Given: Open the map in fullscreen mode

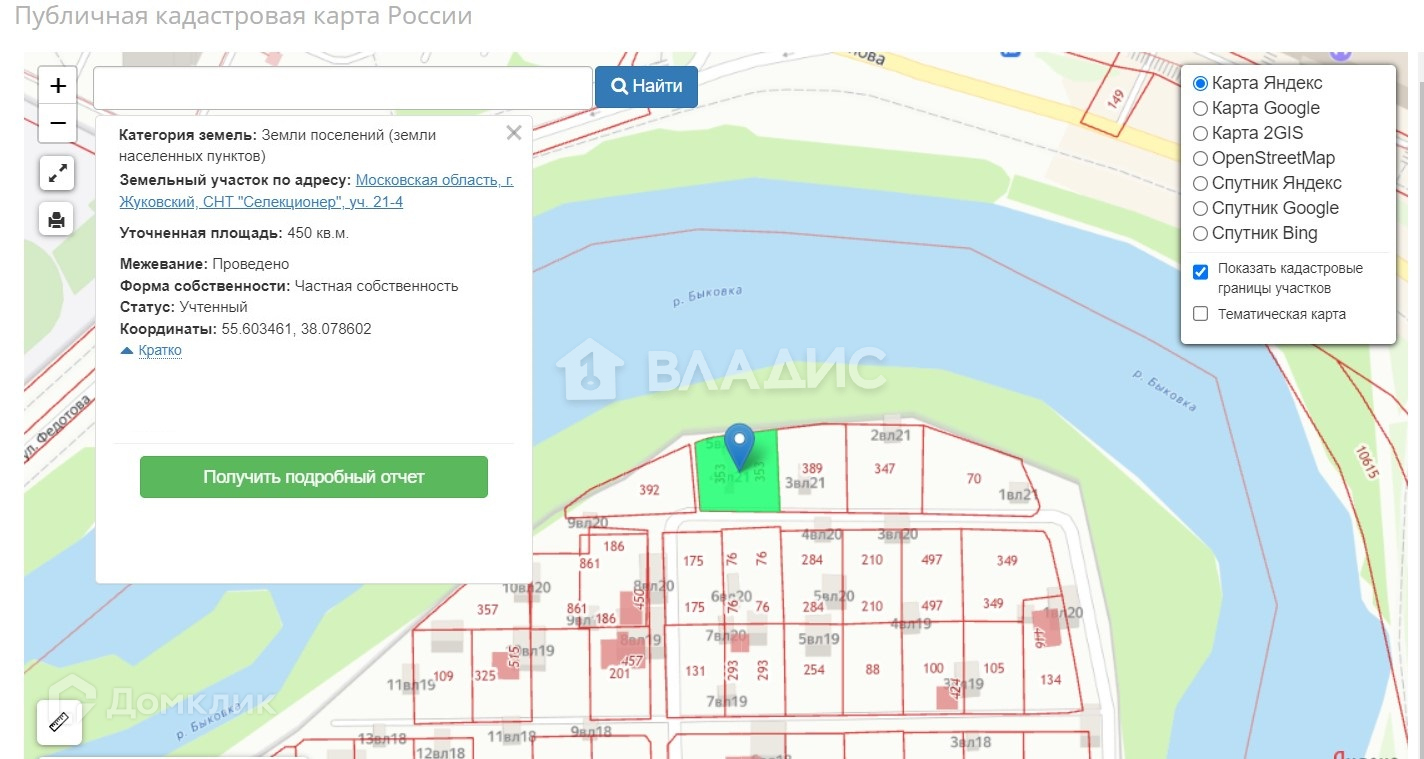Looking at the screenshot, I should pos(57,173).
